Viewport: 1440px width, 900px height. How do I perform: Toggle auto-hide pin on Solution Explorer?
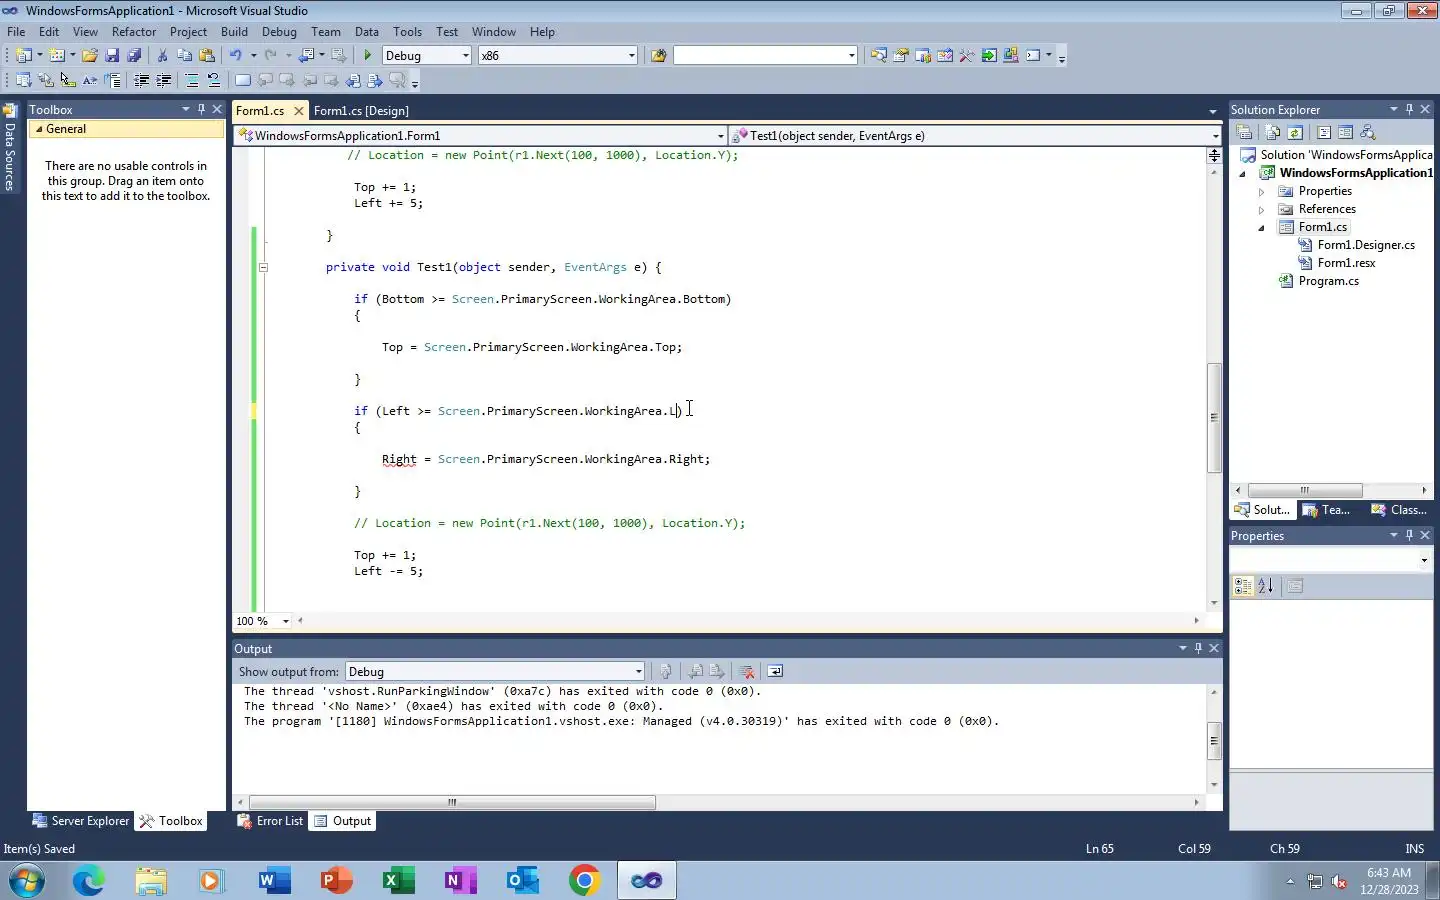point(1409,109)
